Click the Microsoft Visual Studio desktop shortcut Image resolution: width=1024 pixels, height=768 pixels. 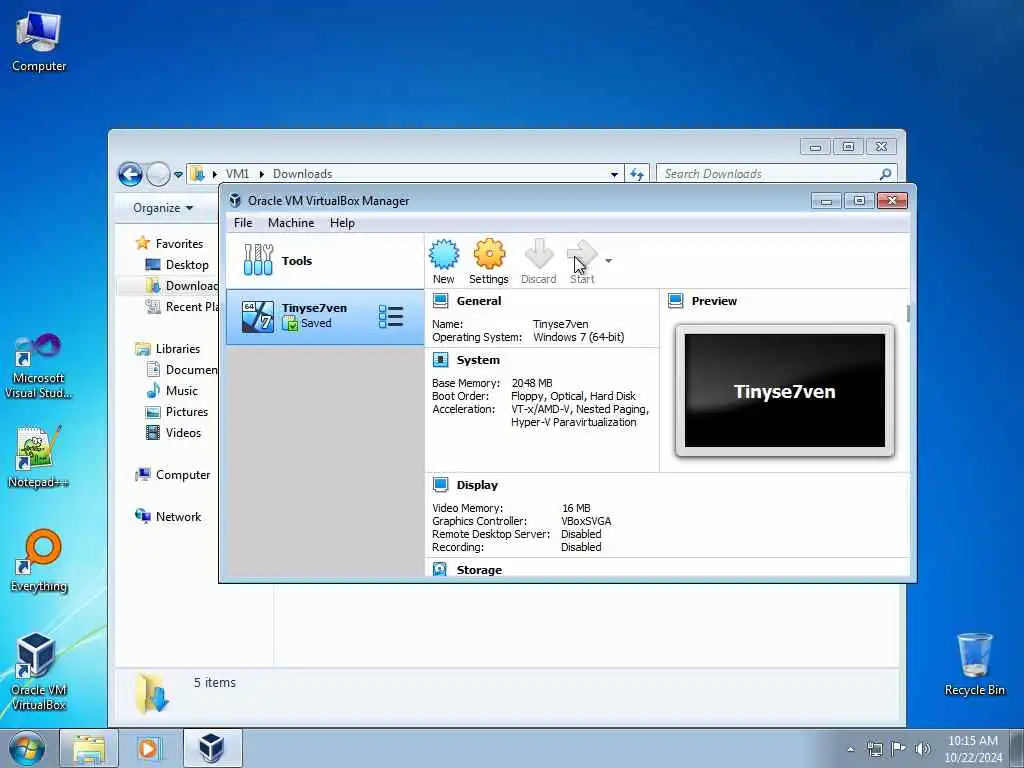(39, 366)
